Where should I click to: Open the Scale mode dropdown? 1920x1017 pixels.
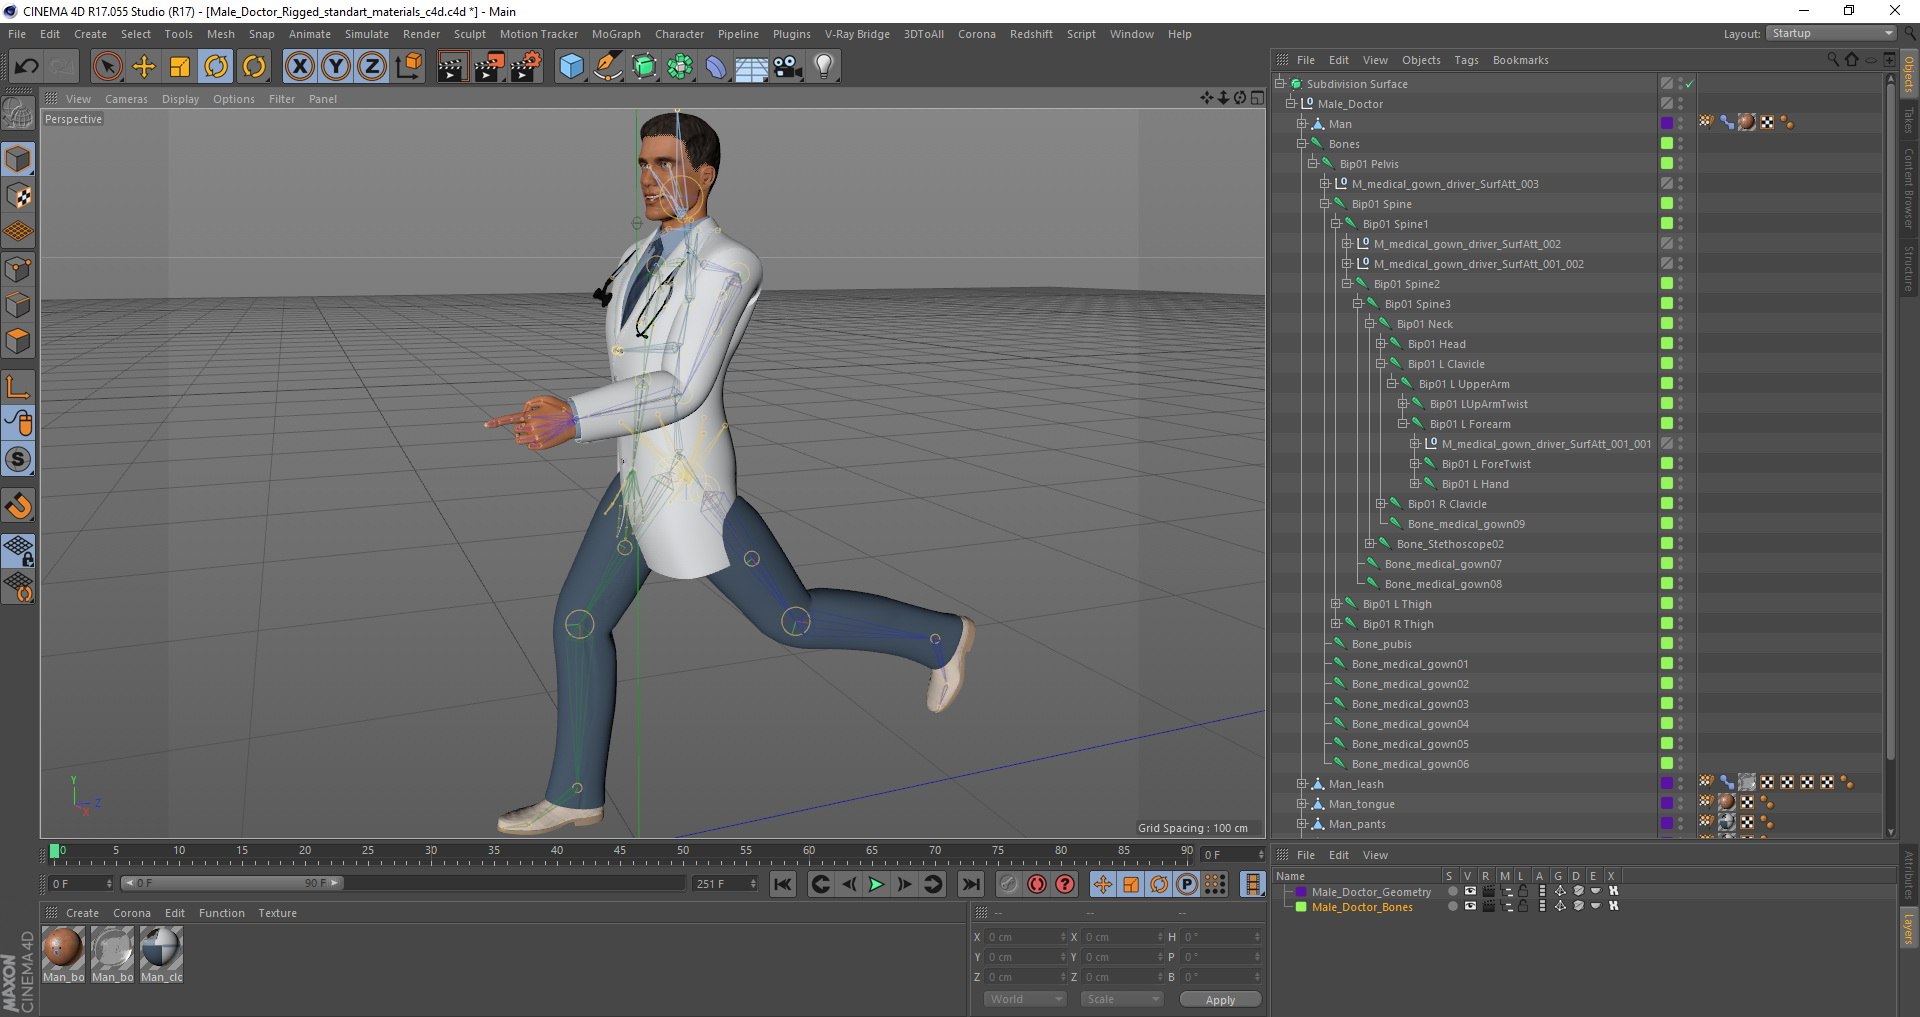coord(1122,999)
